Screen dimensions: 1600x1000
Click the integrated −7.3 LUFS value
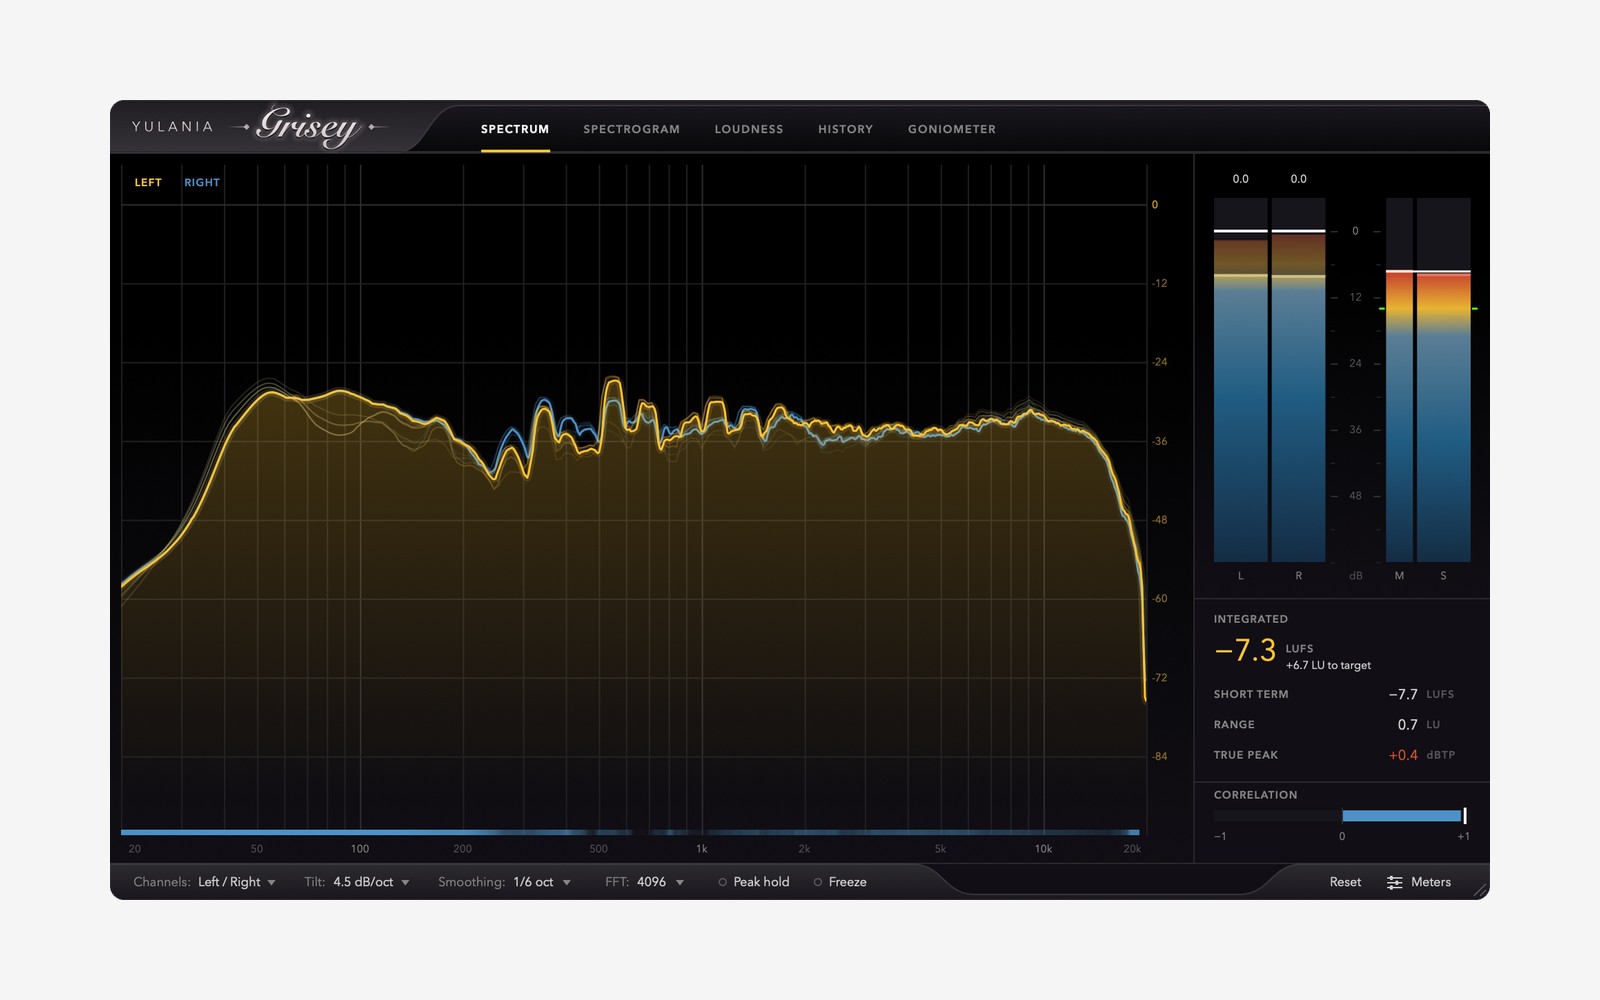1245,650
